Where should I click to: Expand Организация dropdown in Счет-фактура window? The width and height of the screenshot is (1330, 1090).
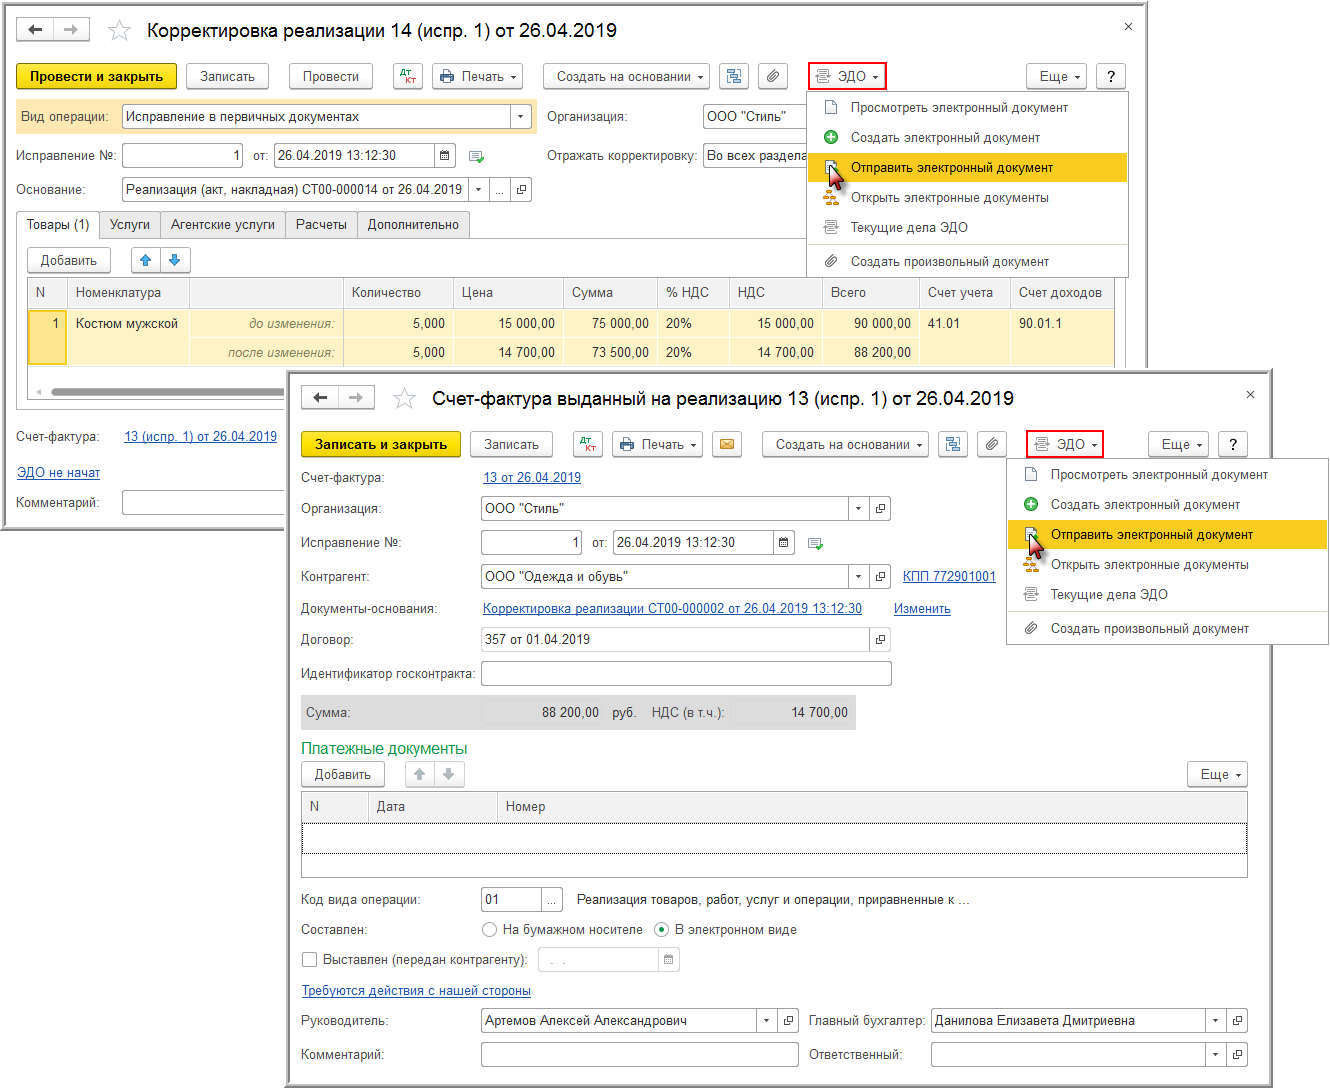click(859, 509)
